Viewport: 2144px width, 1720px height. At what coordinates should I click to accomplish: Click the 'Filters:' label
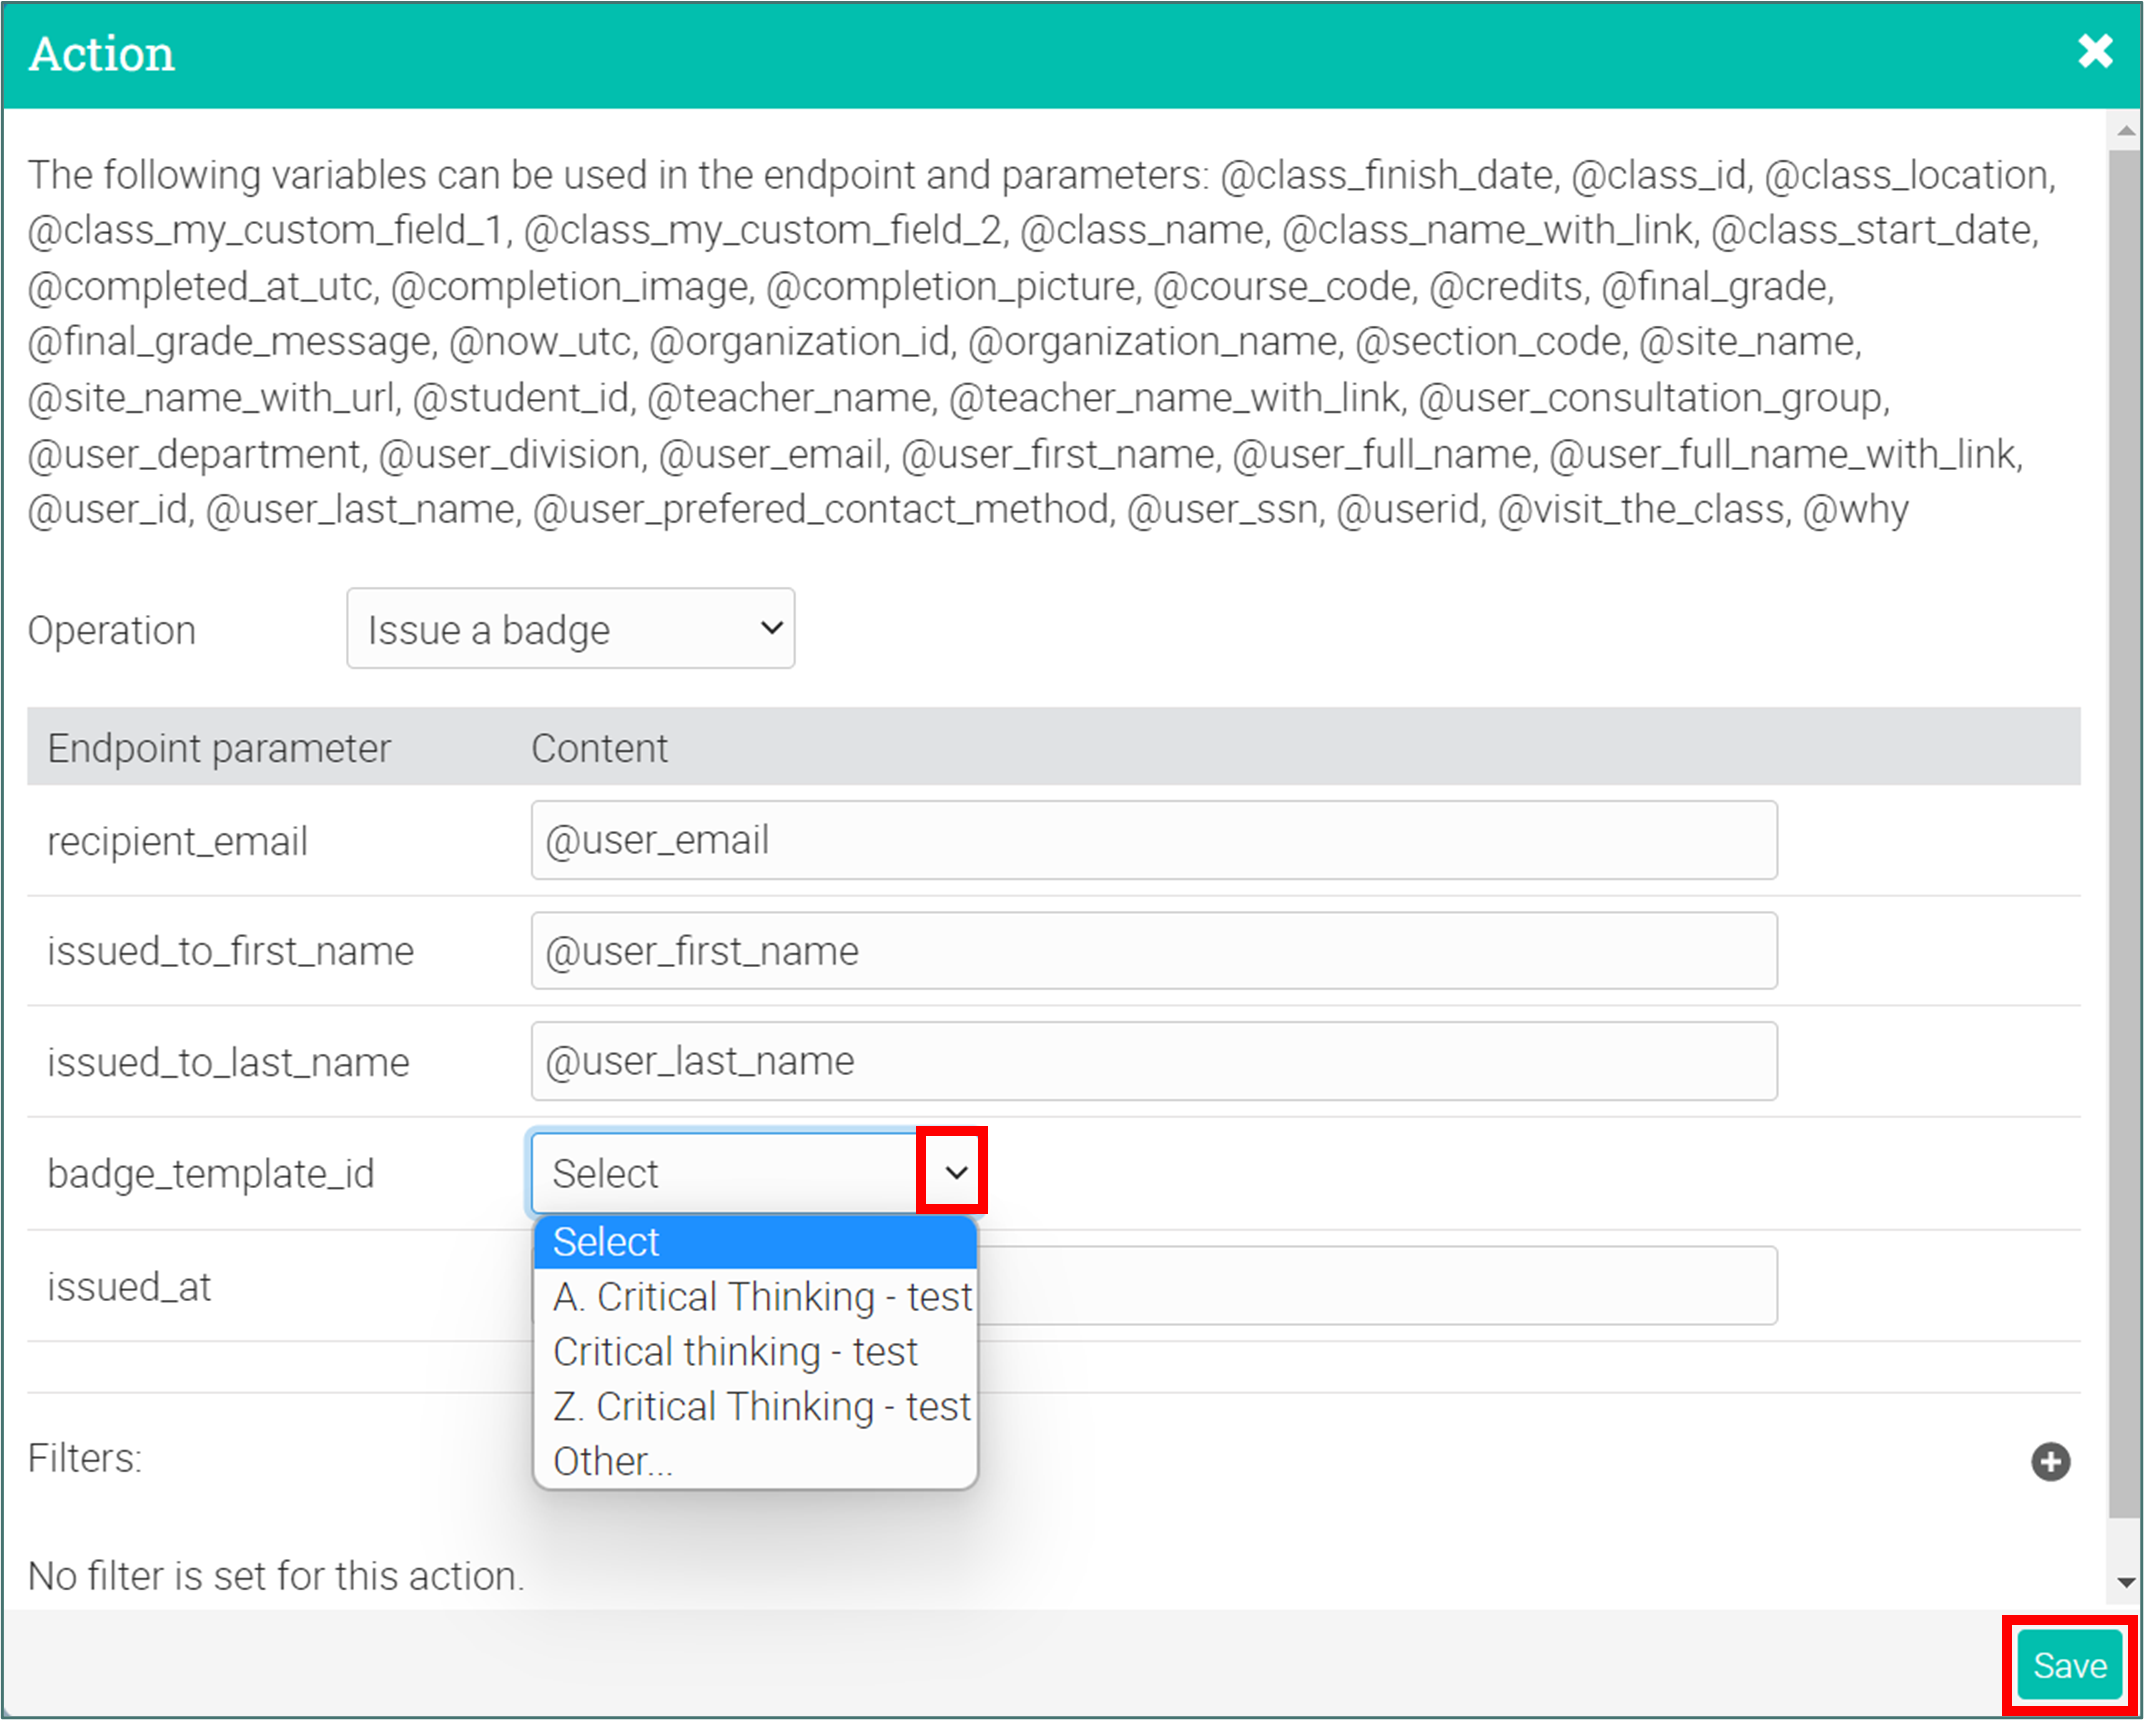coord(85,1458)
